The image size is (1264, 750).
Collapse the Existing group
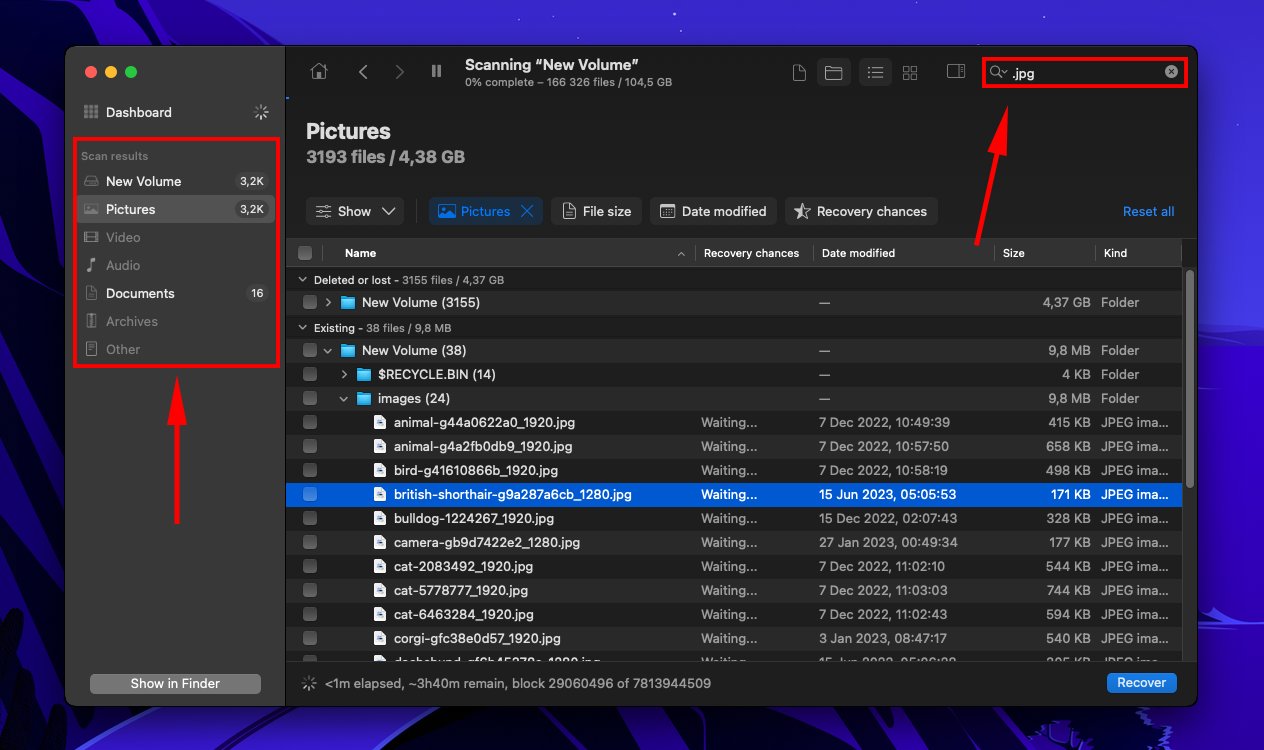point(303,328)
